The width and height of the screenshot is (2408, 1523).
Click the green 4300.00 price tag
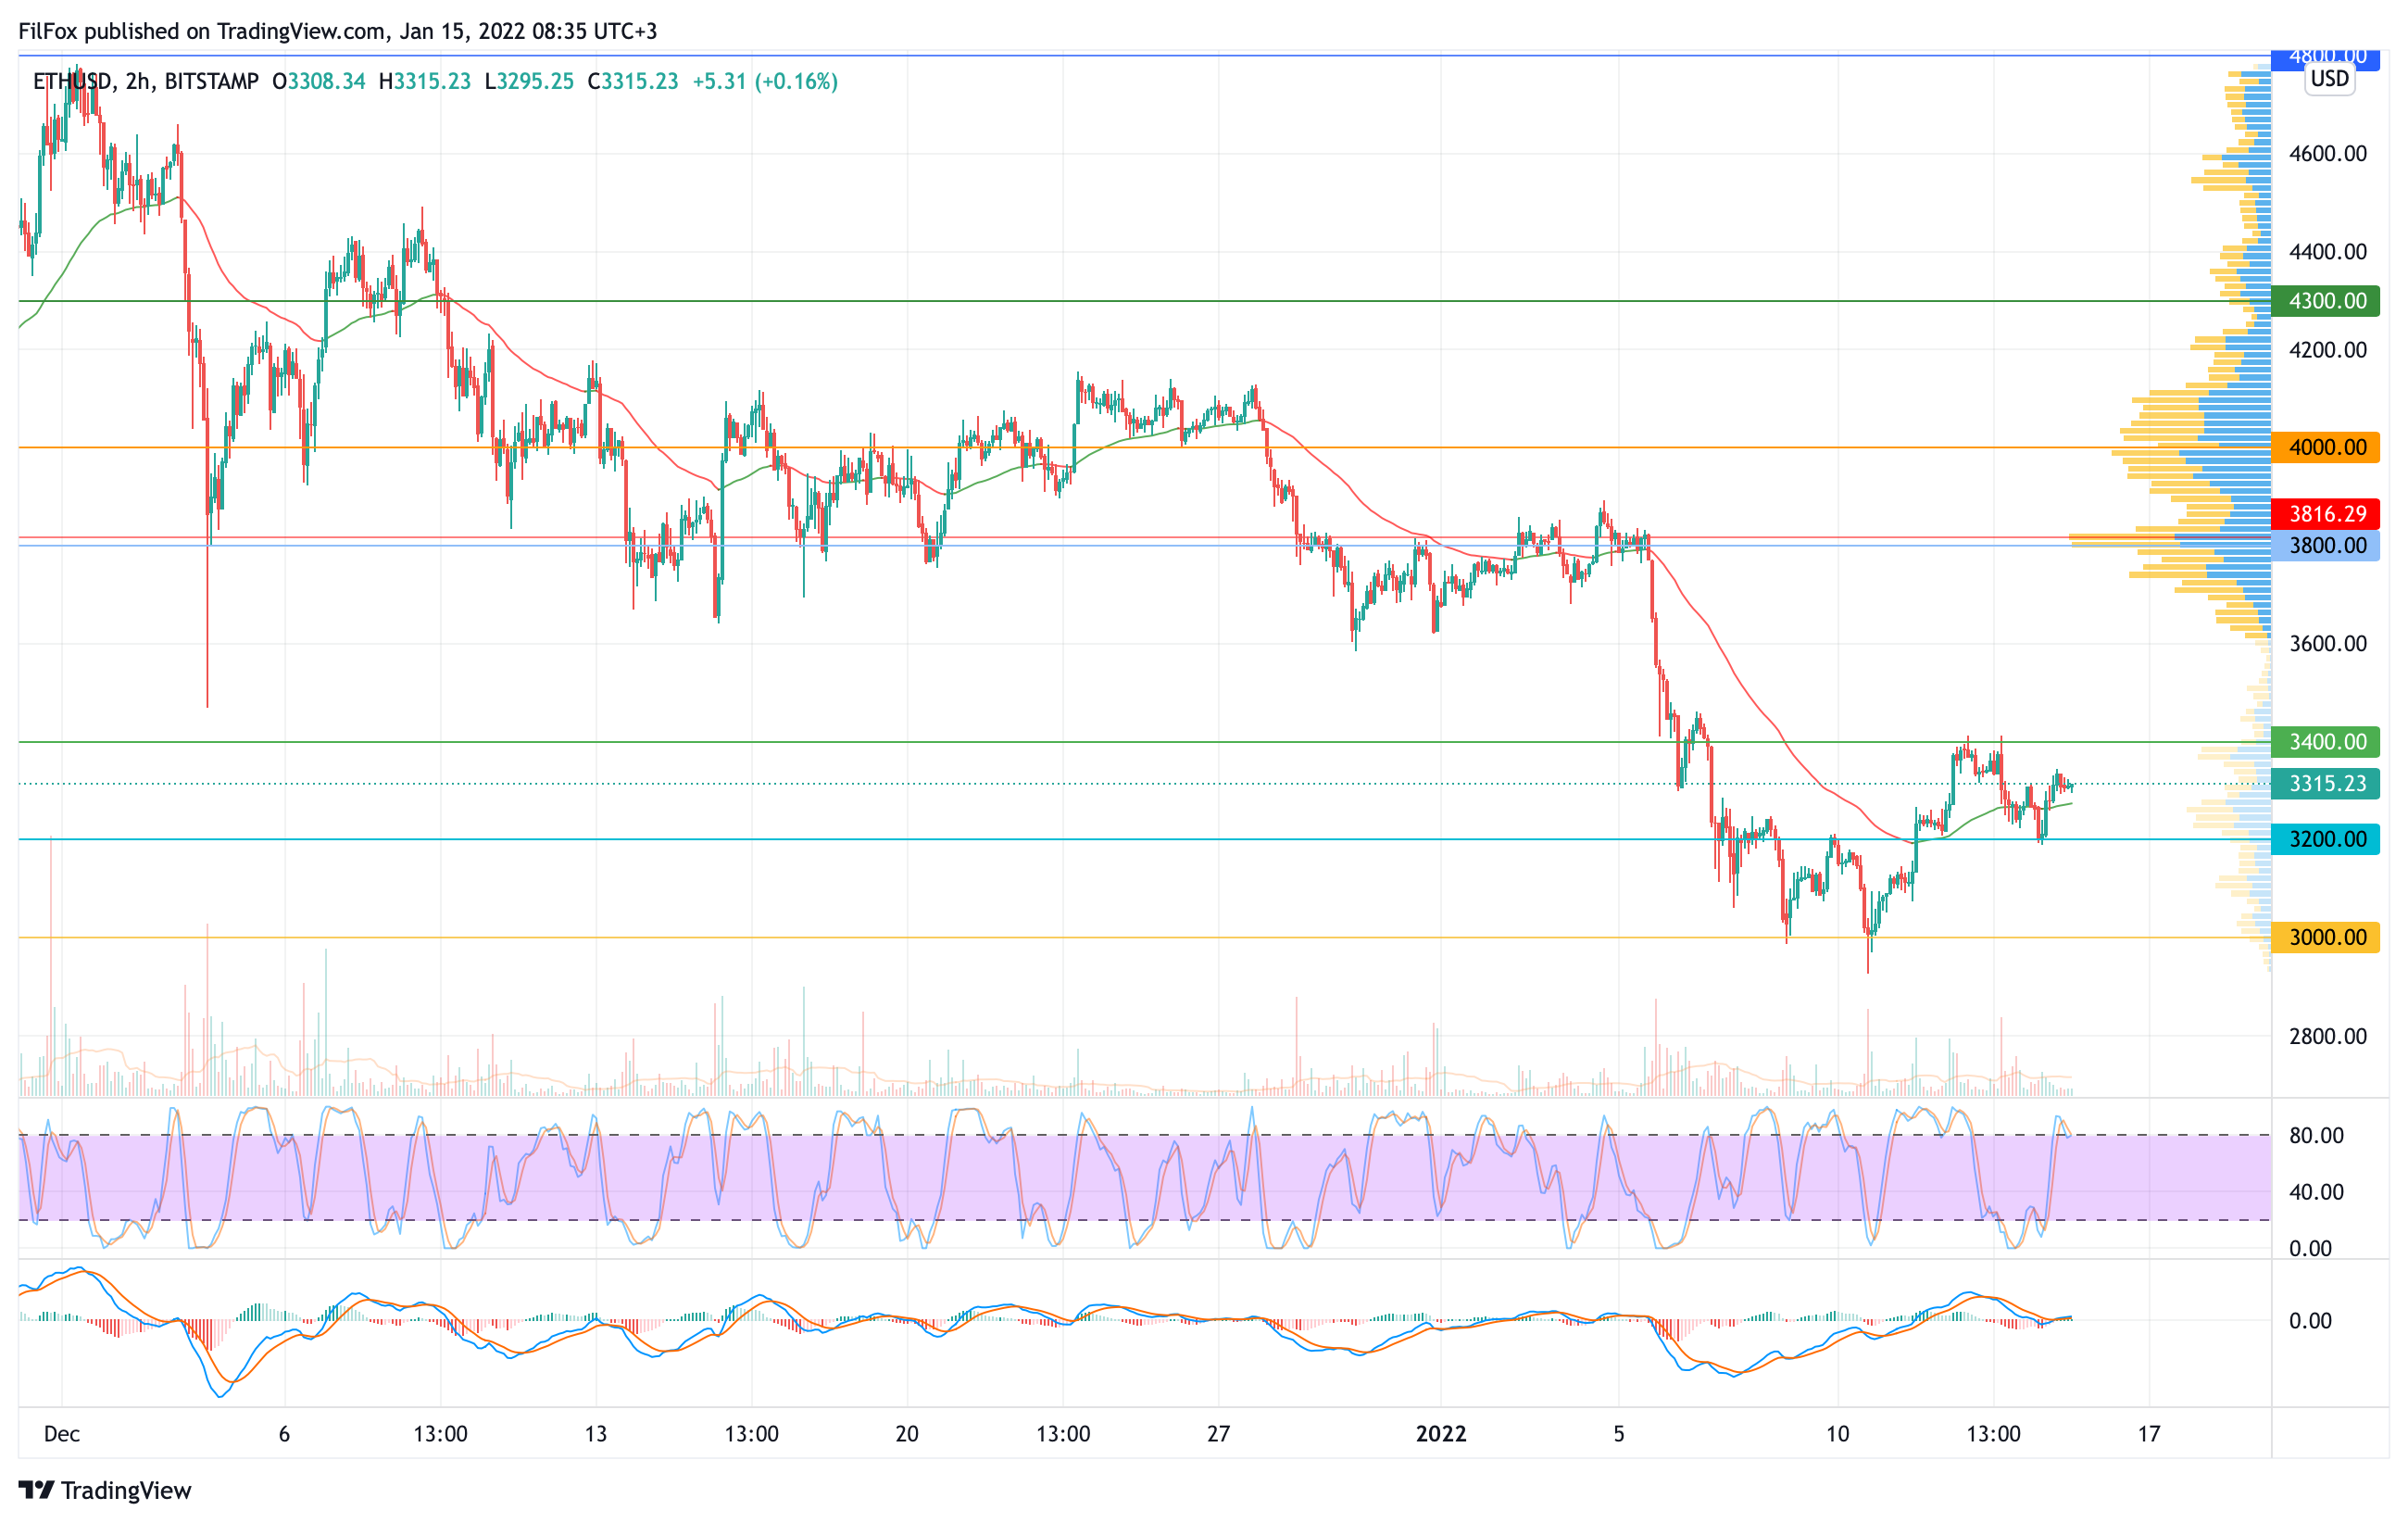[x=2325, y=301]
